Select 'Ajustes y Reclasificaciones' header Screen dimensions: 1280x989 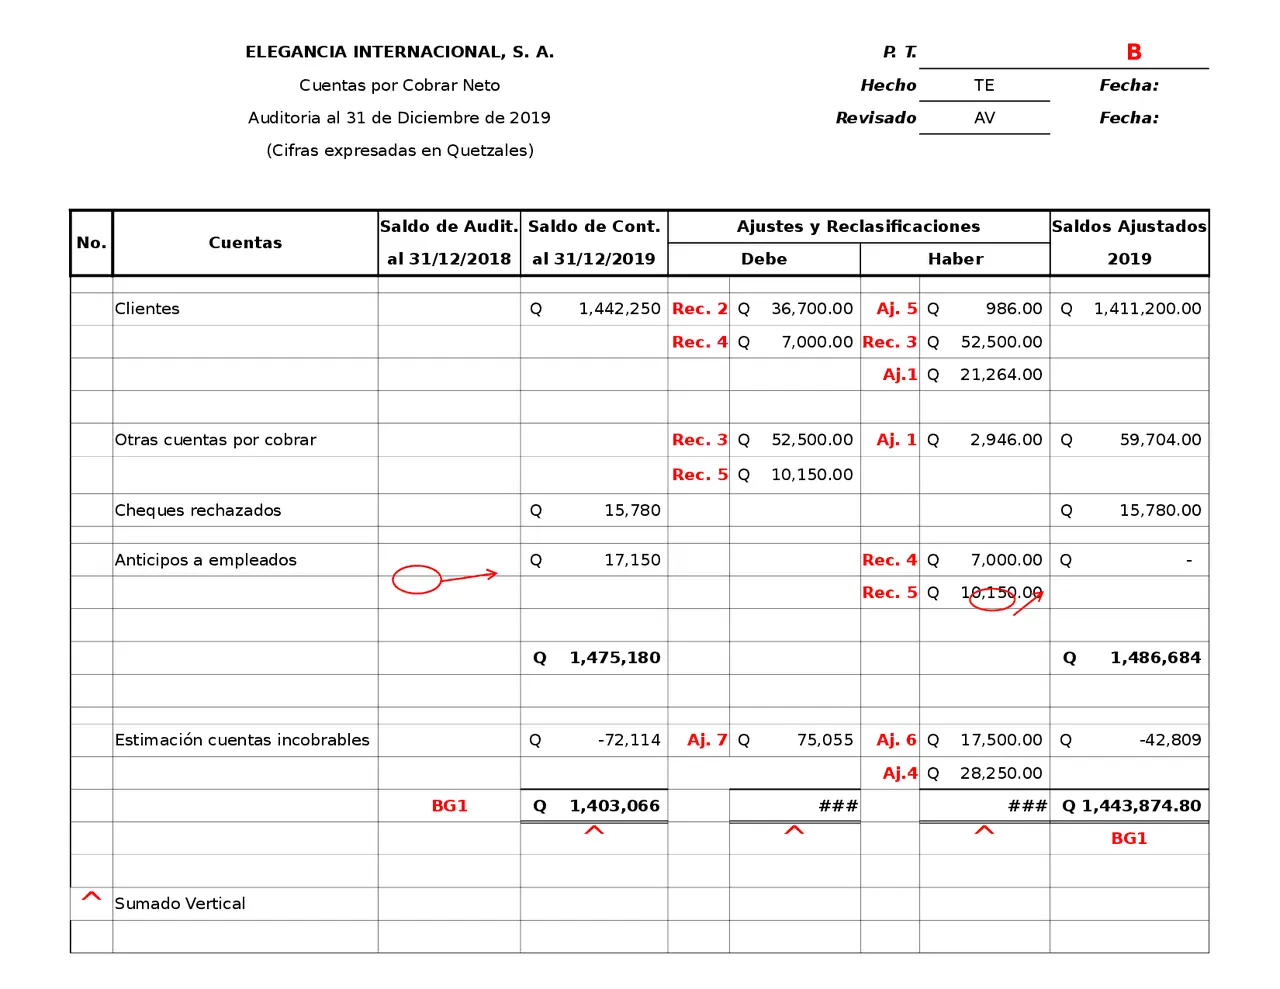coord(858,227)
